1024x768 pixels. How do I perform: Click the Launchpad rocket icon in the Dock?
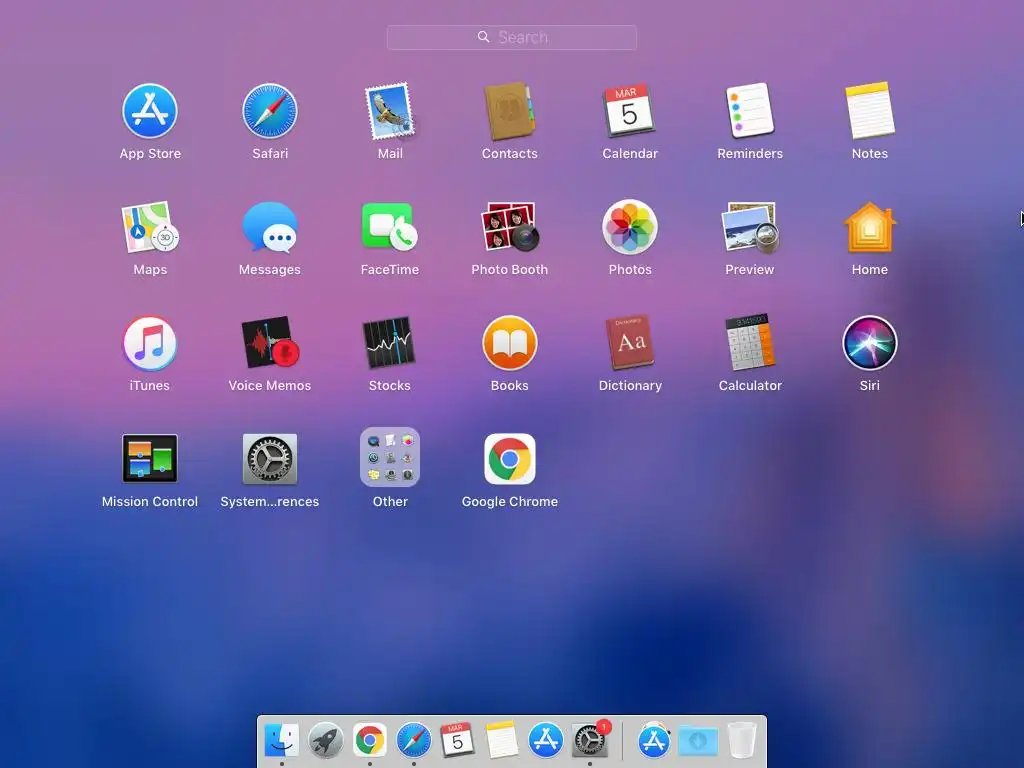[x=325, y=740]
